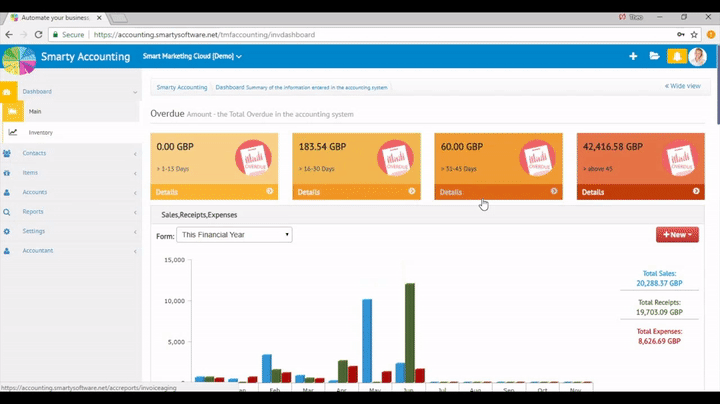Click the browser reload button
The width and height of the screenshot is (720, 404).
(x=38, y=34)
